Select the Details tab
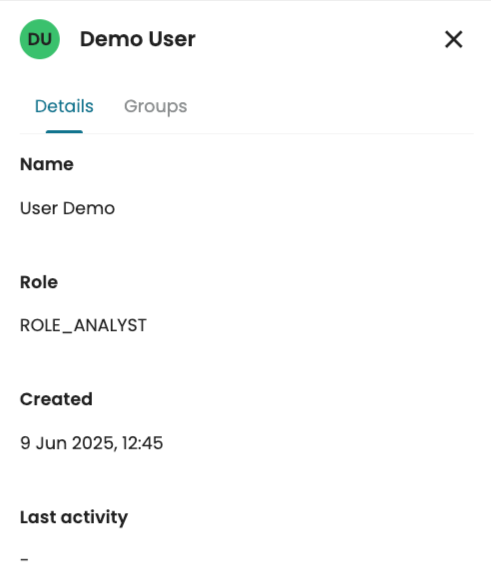The width and height of the screenshot is (491, 587). coord(64,106)
